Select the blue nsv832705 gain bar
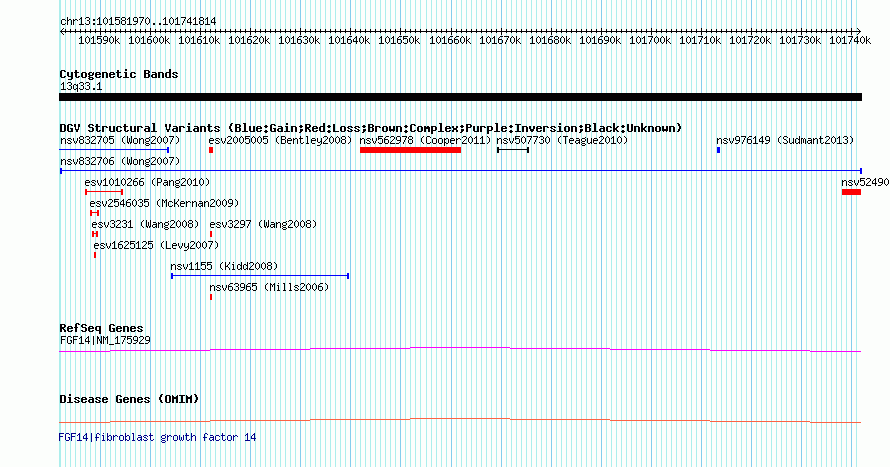The image size is (890, 467). (114, 150)
